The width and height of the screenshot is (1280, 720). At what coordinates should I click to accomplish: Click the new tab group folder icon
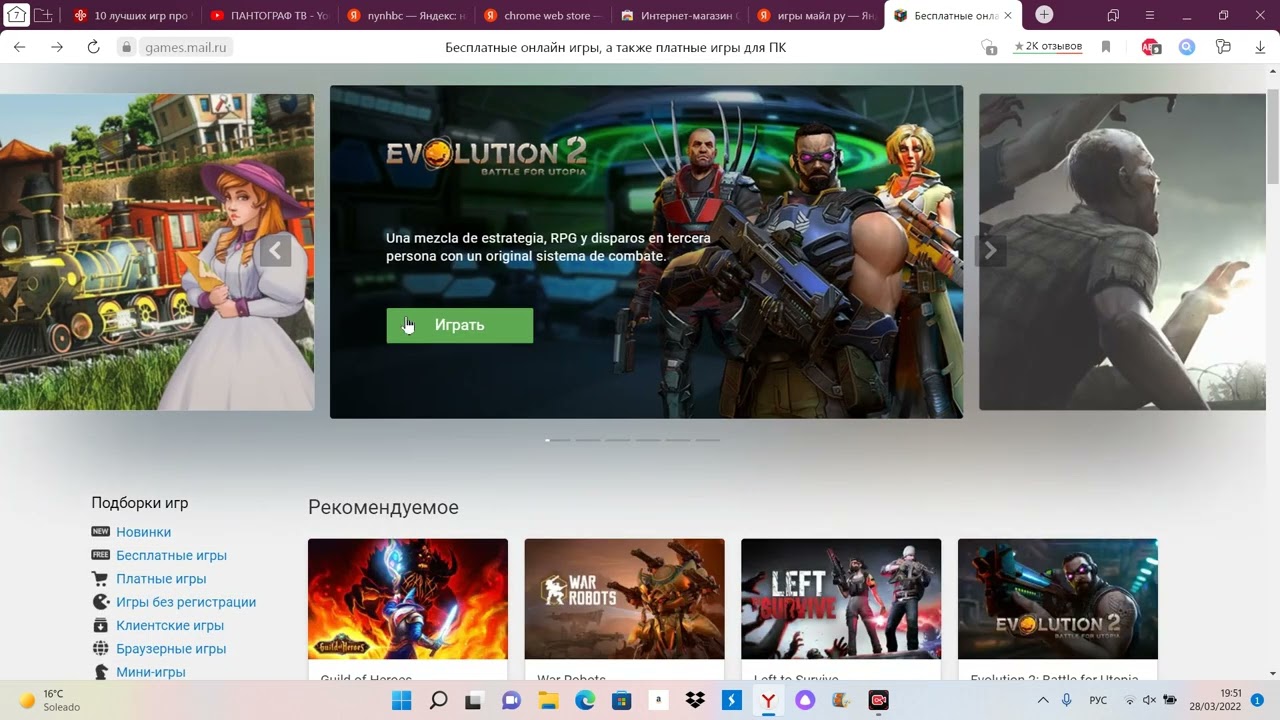click(43, 15)
